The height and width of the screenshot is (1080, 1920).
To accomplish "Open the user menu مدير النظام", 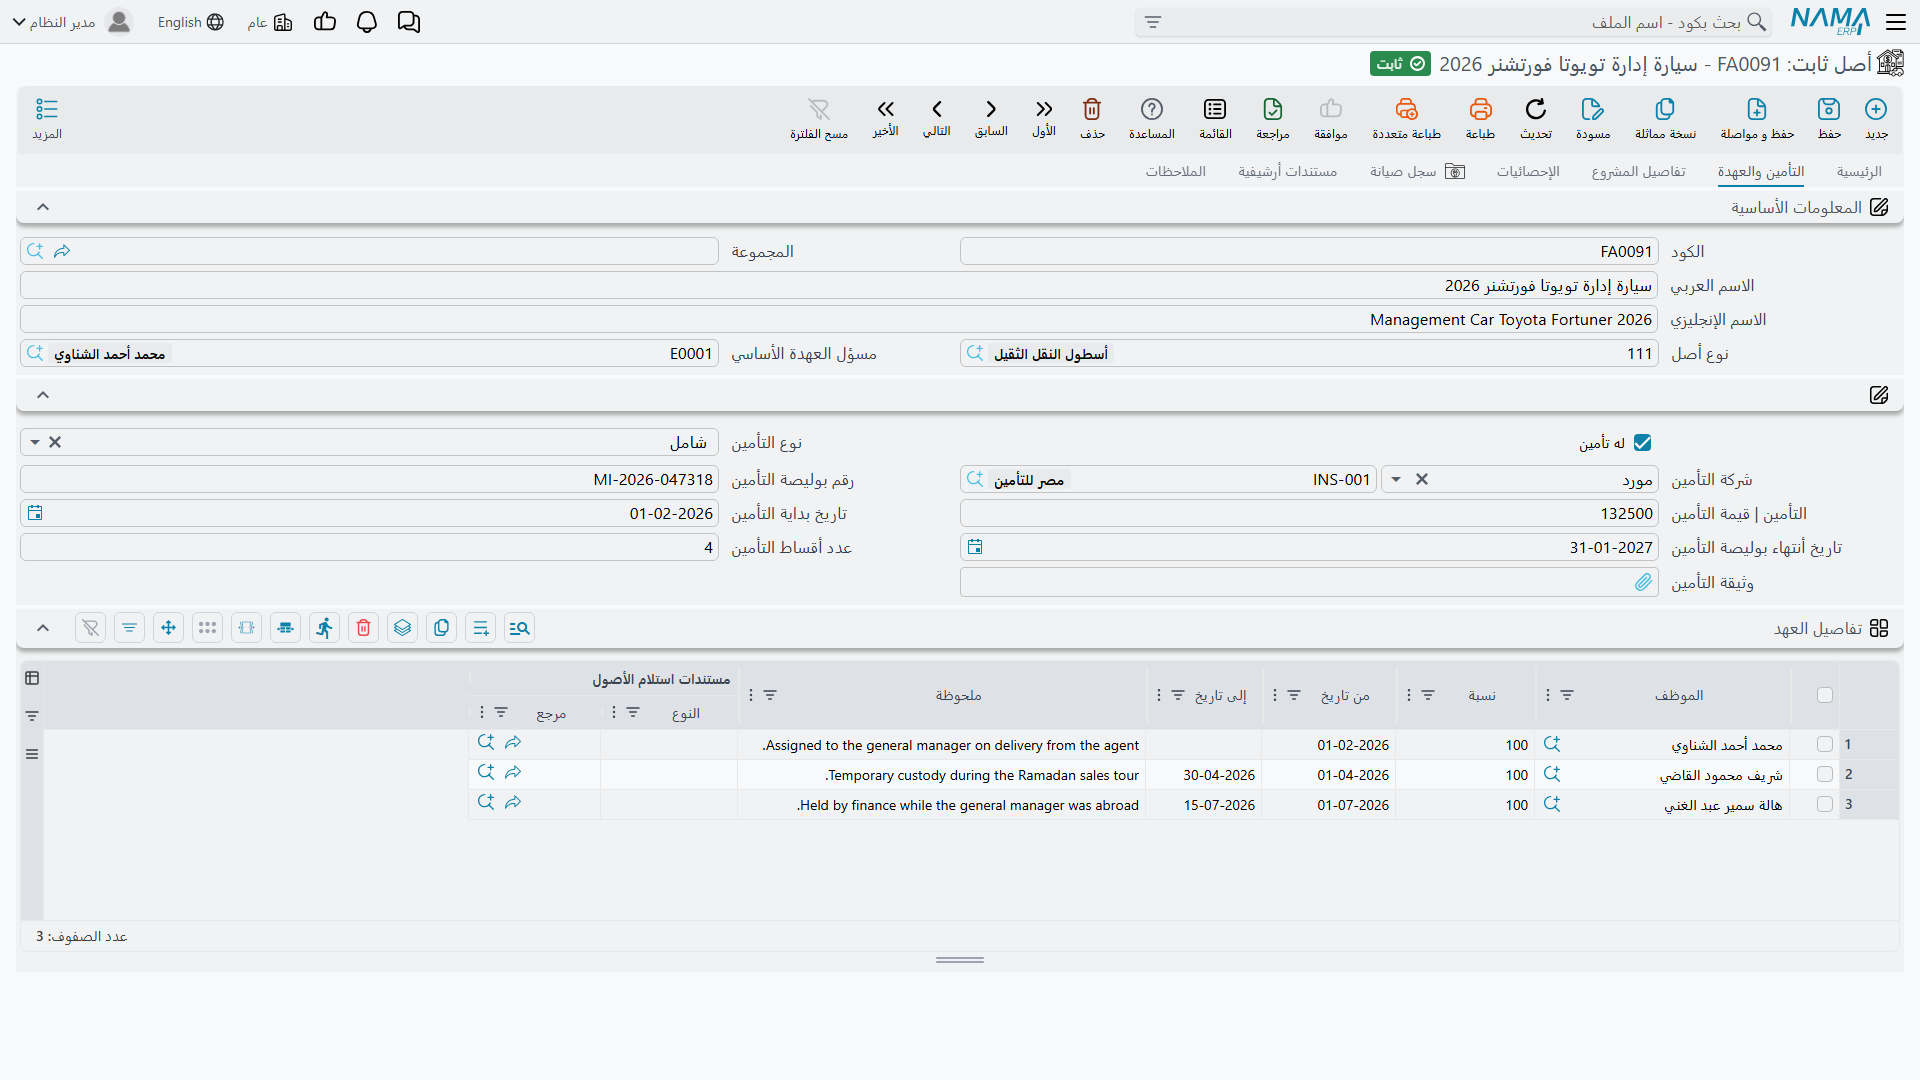I will (x=72, y=22).
